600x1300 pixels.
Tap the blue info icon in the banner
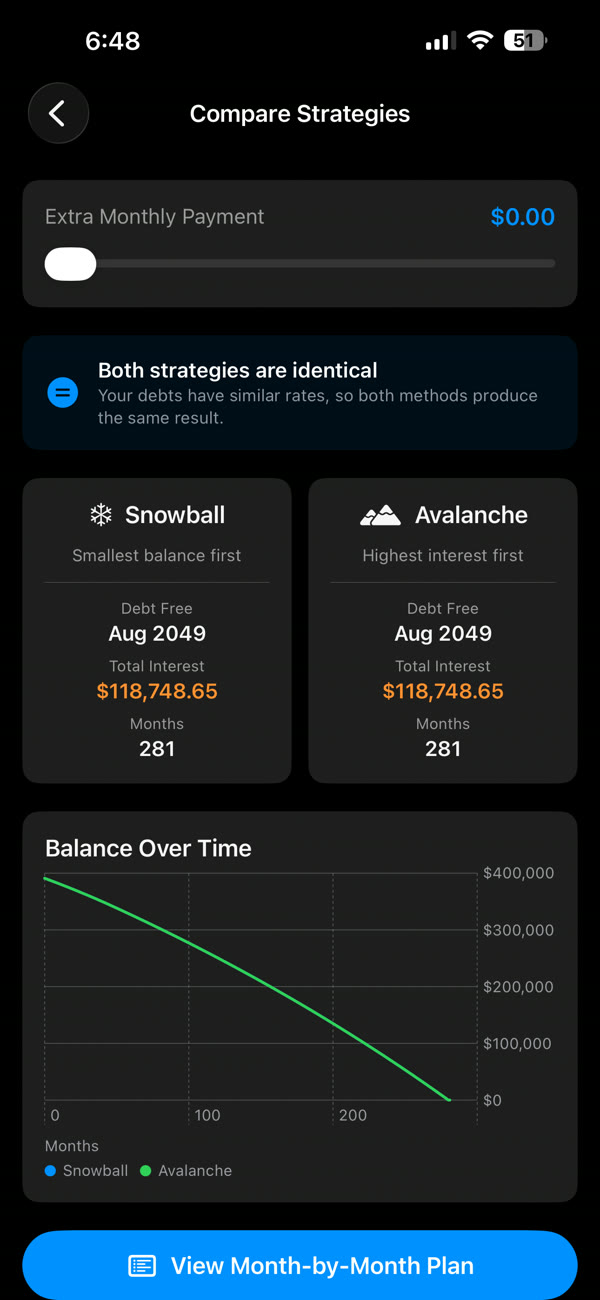point(62,392)
